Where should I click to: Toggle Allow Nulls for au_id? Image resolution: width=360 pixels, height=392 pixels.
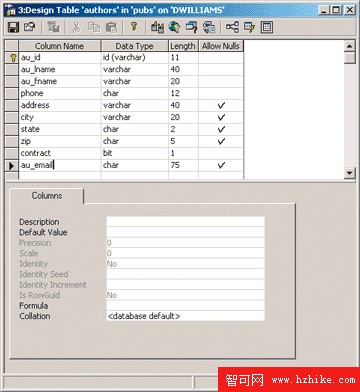pyautogui.click(x=221, y=58)
